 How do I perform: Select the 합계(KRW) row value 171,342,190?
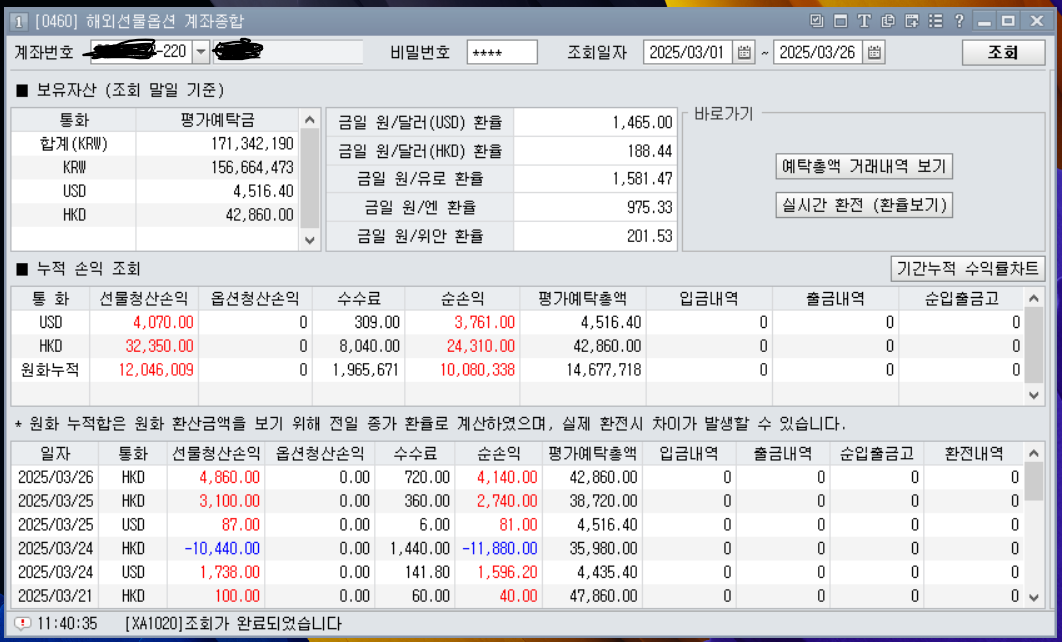(252, 144)
